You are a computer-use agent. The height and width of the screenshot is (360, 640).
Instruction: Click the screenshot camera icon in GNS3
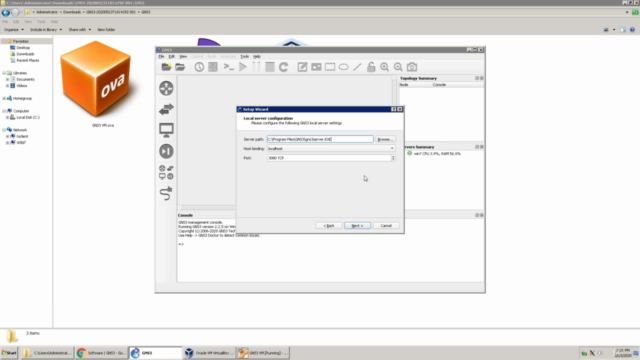pos(412,67)
